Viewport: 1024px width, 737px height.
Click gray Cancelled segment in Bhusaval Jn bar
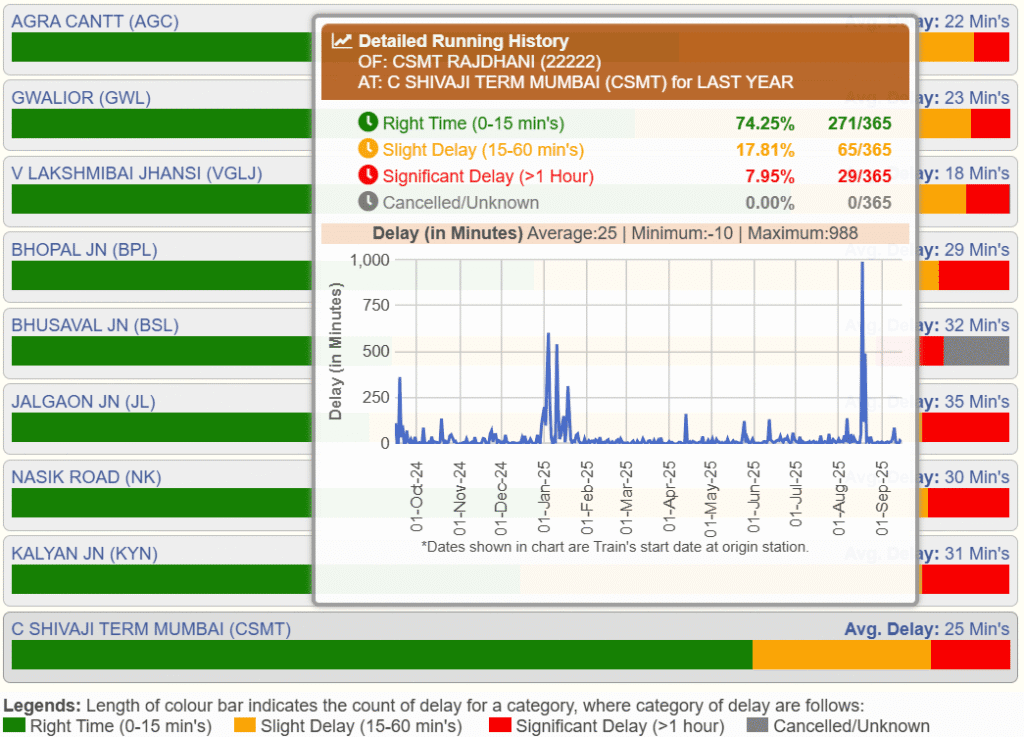pyautogui.click(x=976, y=351)
